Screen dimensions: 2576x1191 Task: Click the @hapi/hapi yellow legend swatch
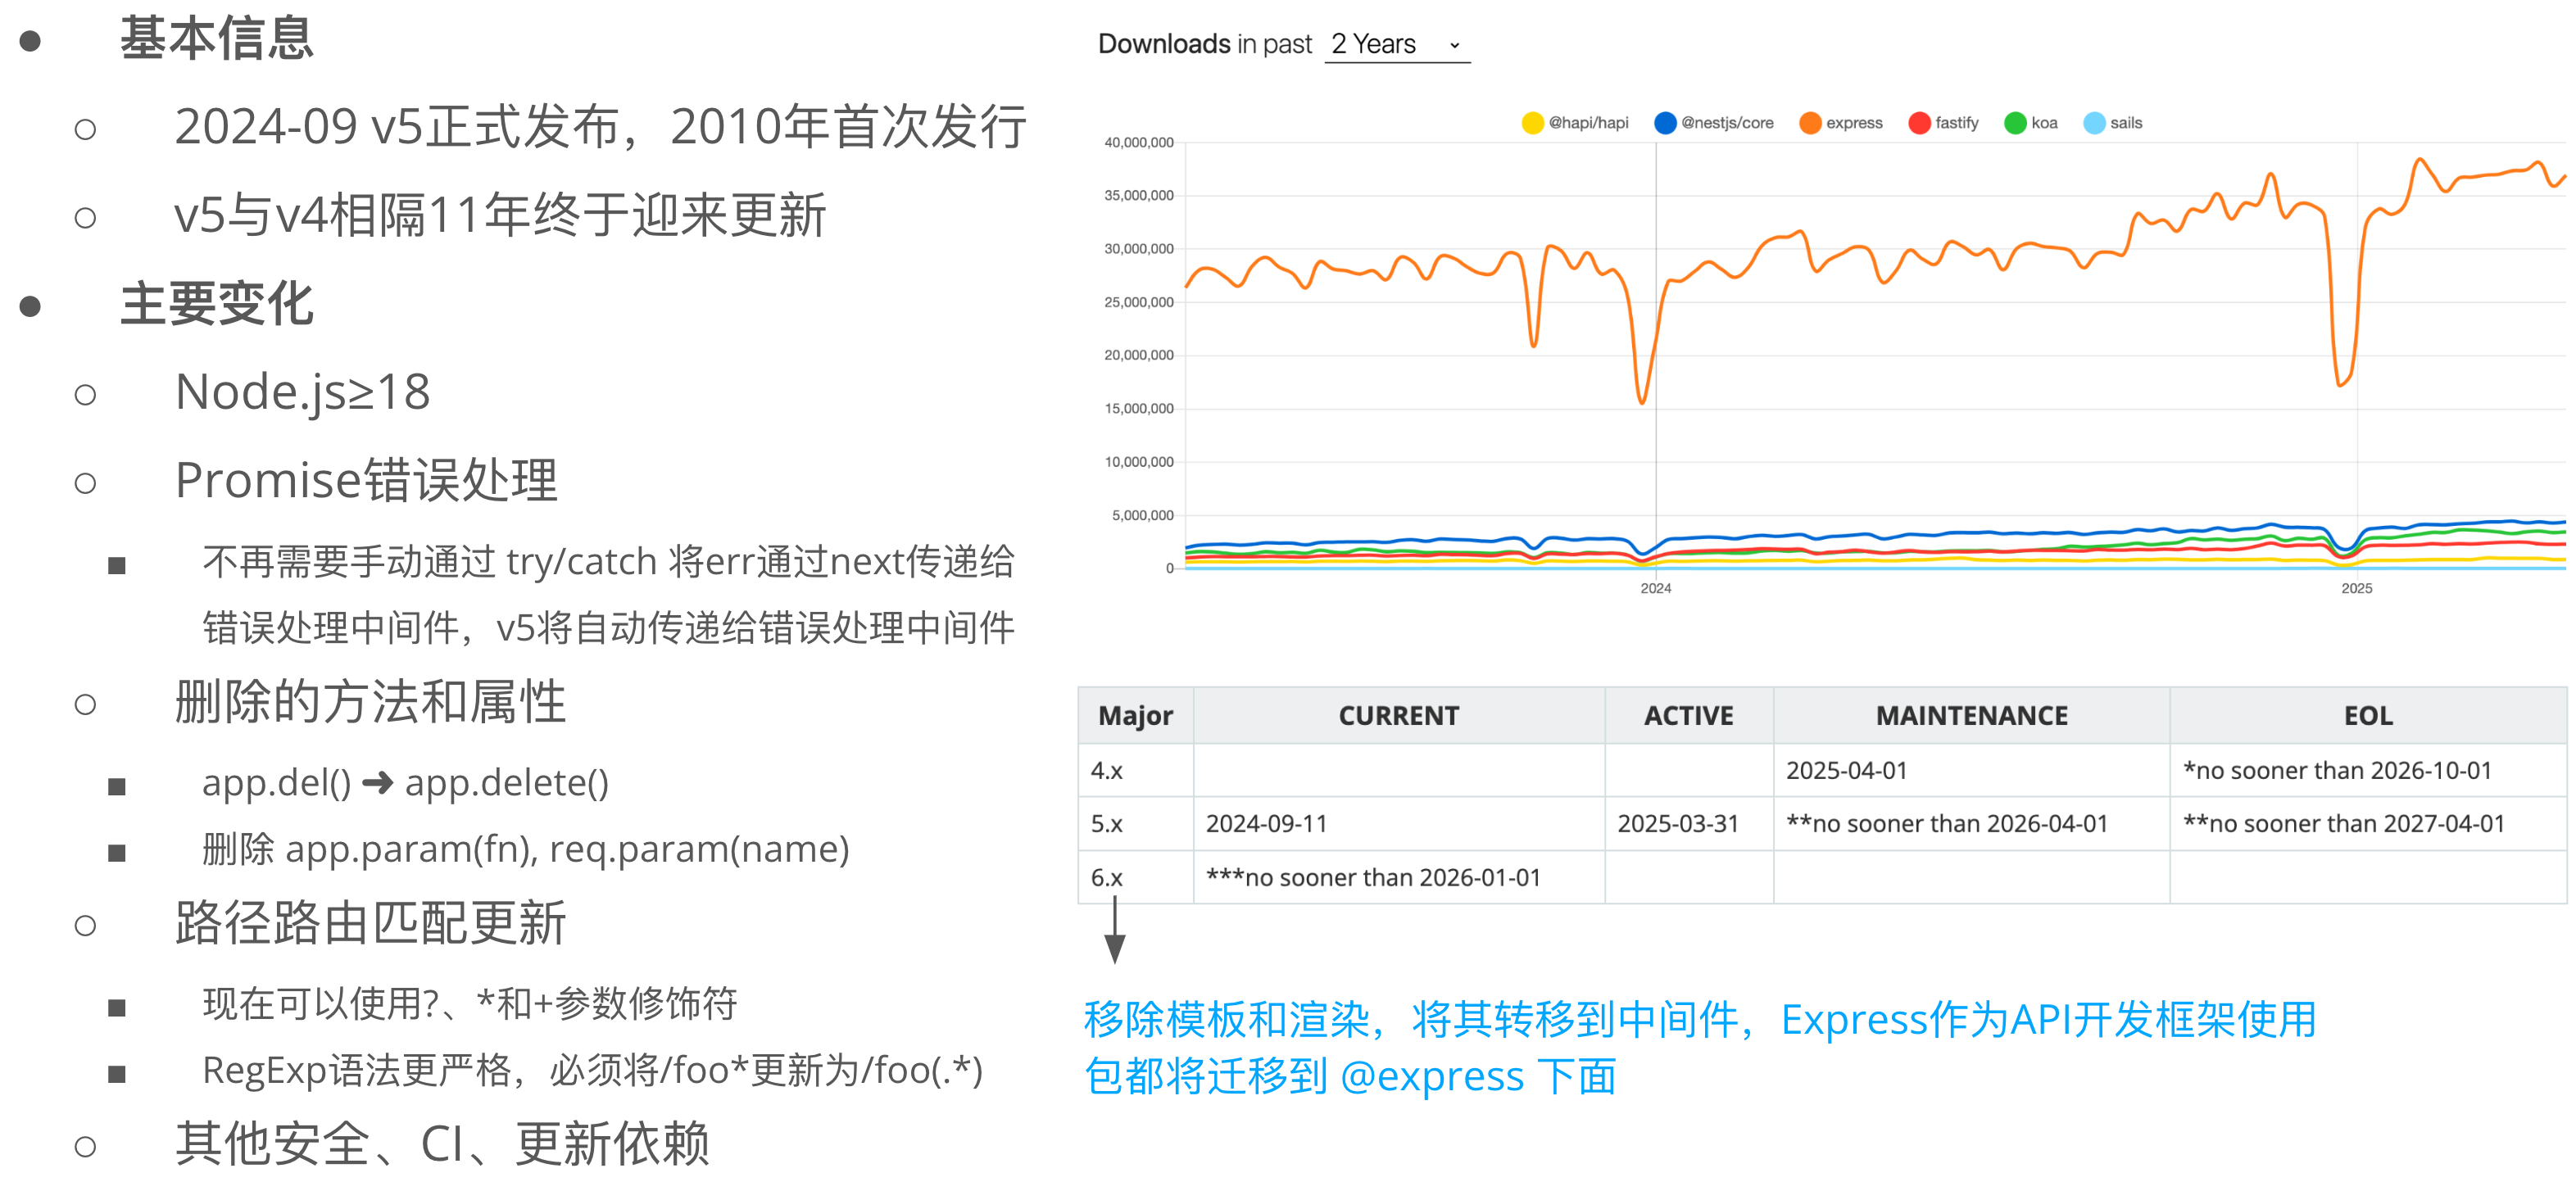coord(1532,123)
